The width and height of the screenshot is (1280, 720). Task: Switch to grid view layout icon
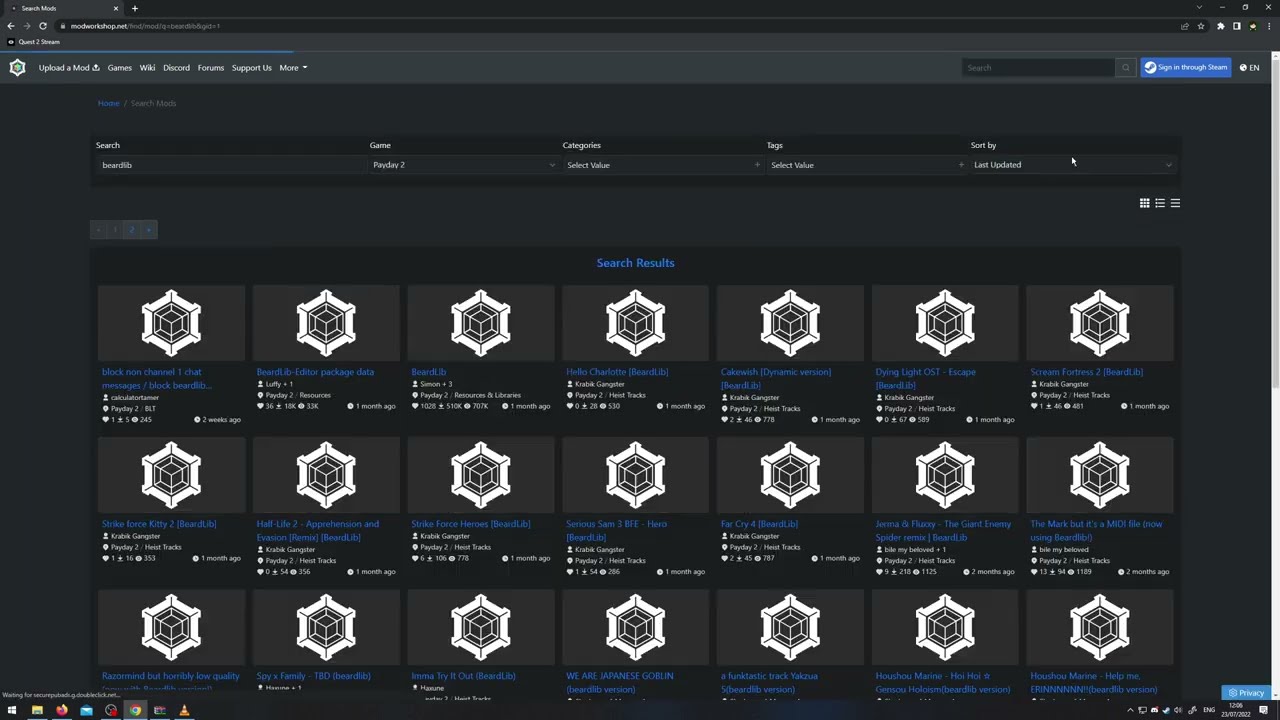1144,203
